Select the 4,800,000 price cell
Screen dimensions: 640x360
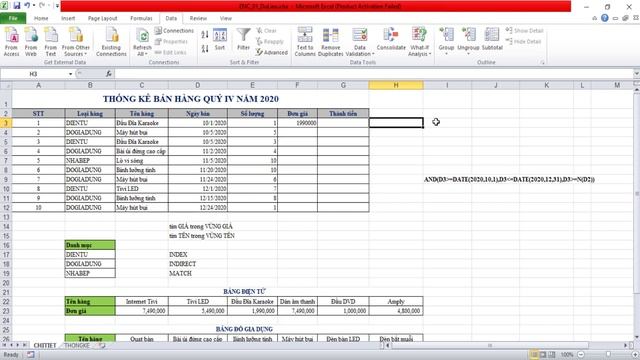pos(396,311)
